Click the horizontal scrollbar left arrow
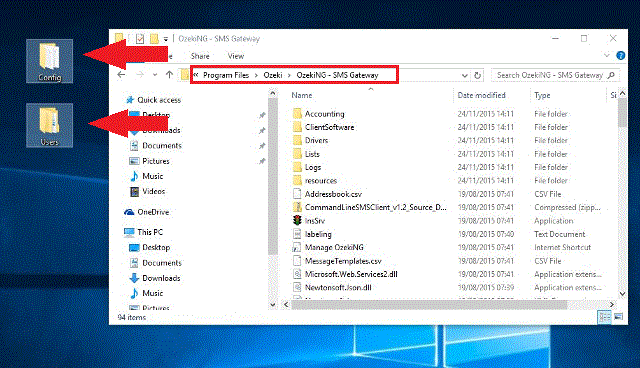Viewport: 640px width, 368px height. click(x=286, y=304)
